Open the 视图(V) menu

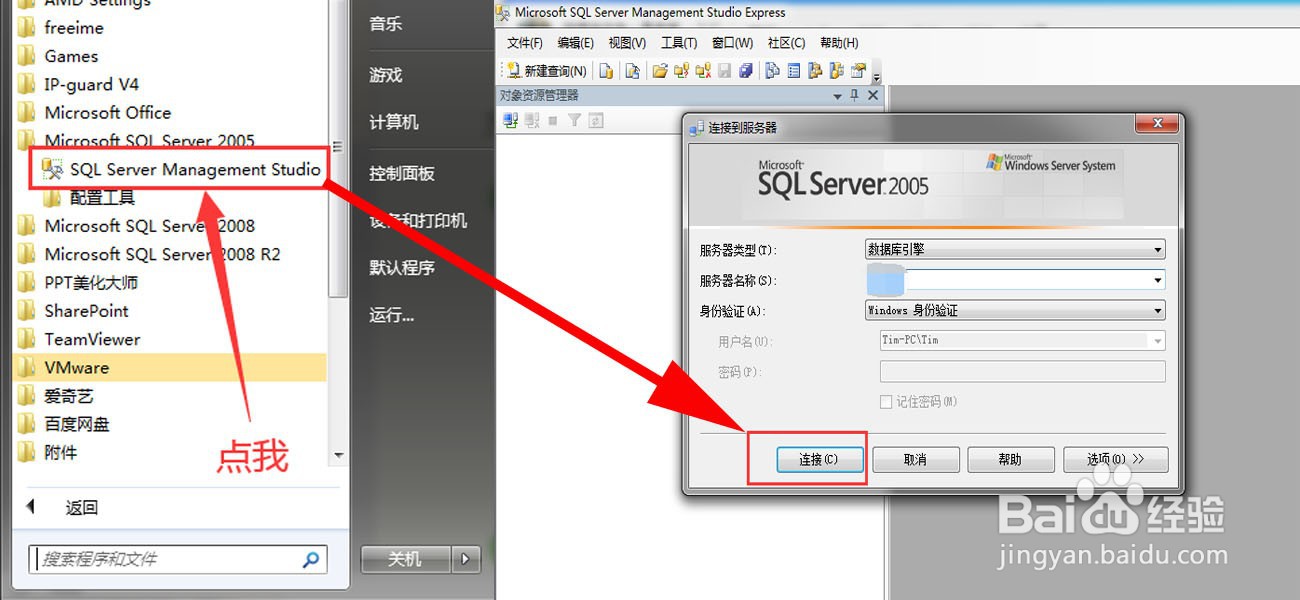[627, 43]
